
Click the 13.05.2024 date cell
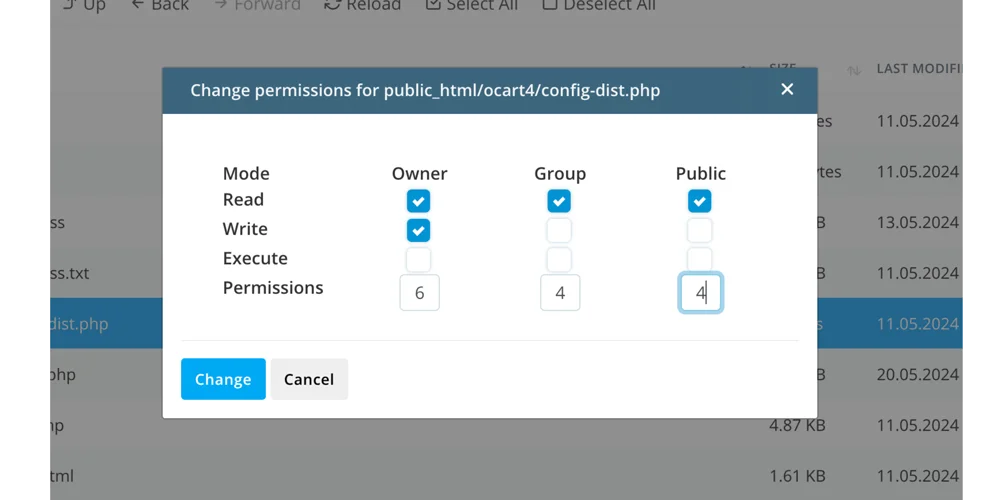(x=918, y=223)
